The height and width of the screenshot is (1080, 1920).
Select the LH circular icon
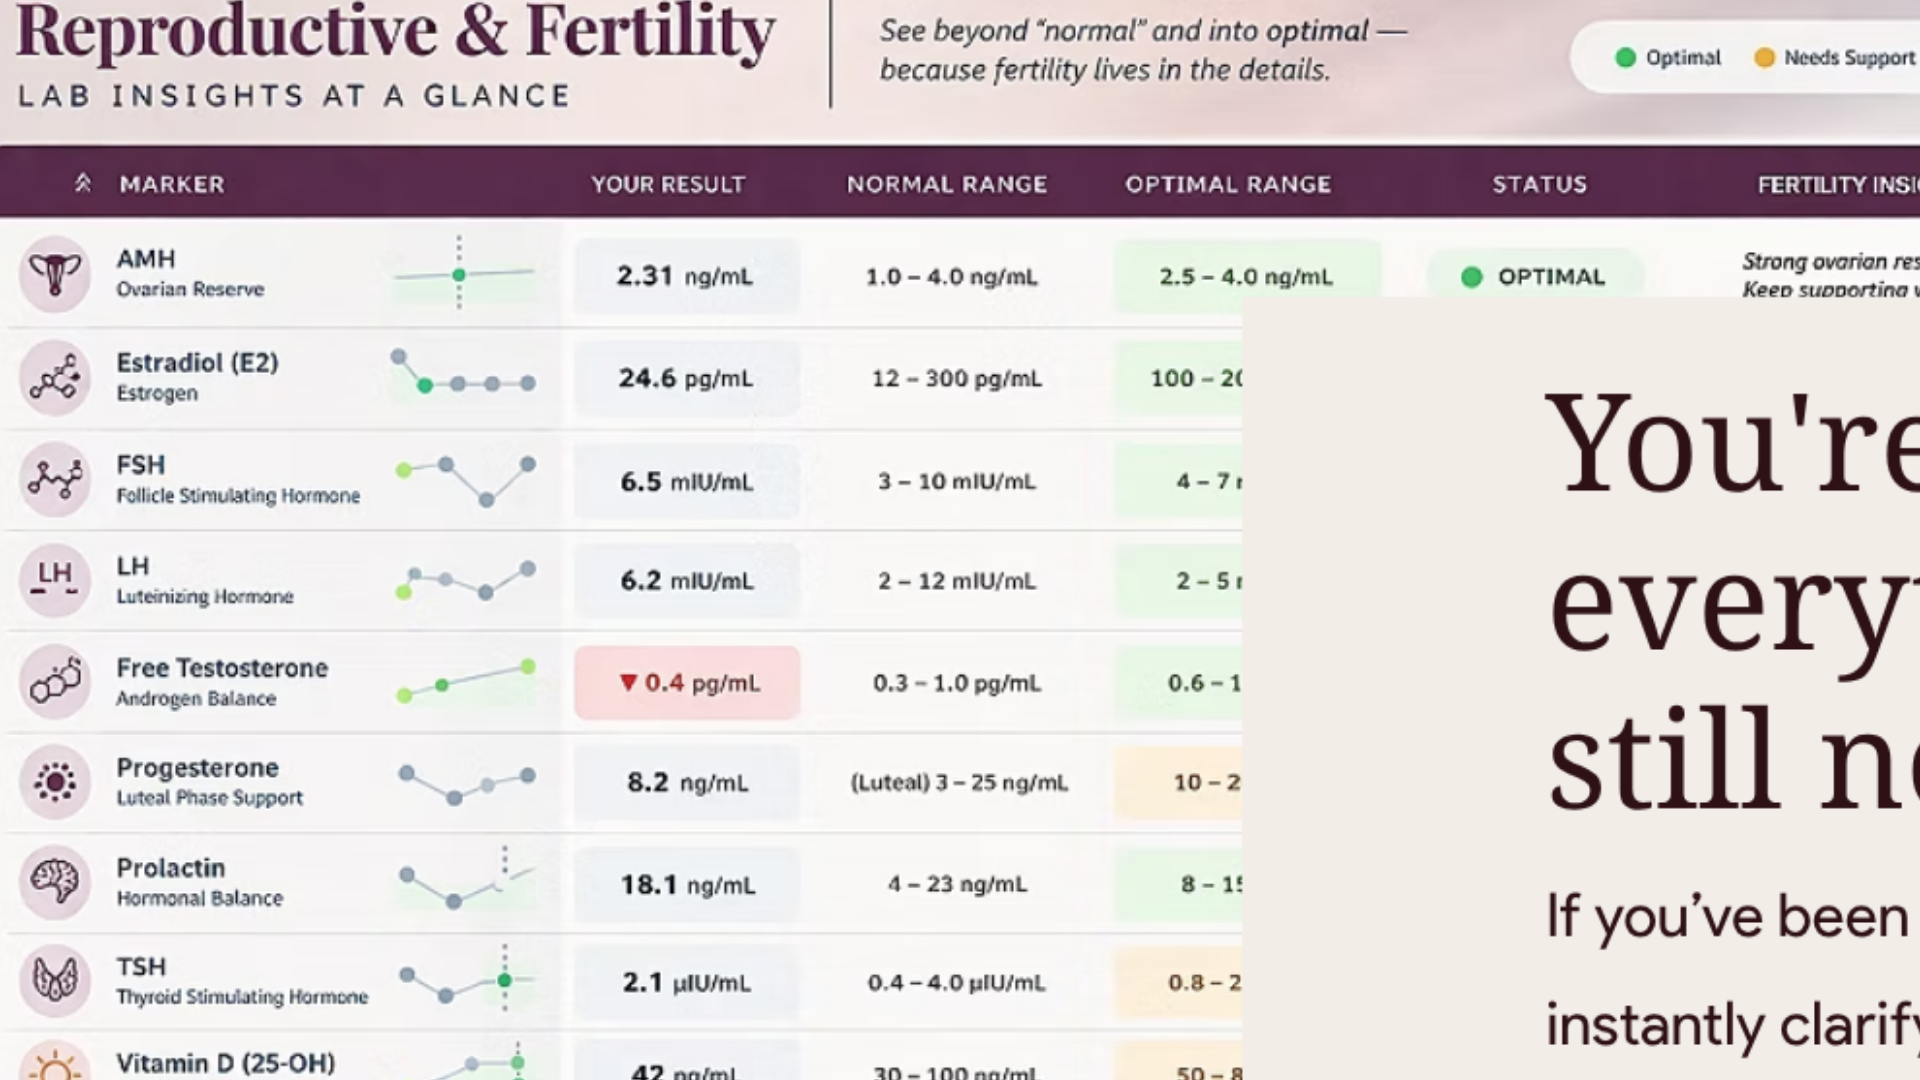click(x=55, y=580)
